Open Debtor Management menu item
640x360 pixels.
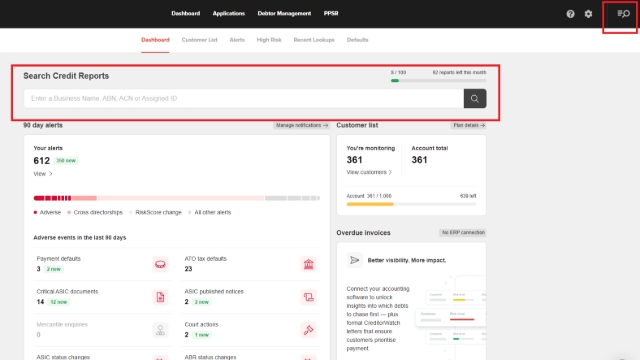coord(284,13)
